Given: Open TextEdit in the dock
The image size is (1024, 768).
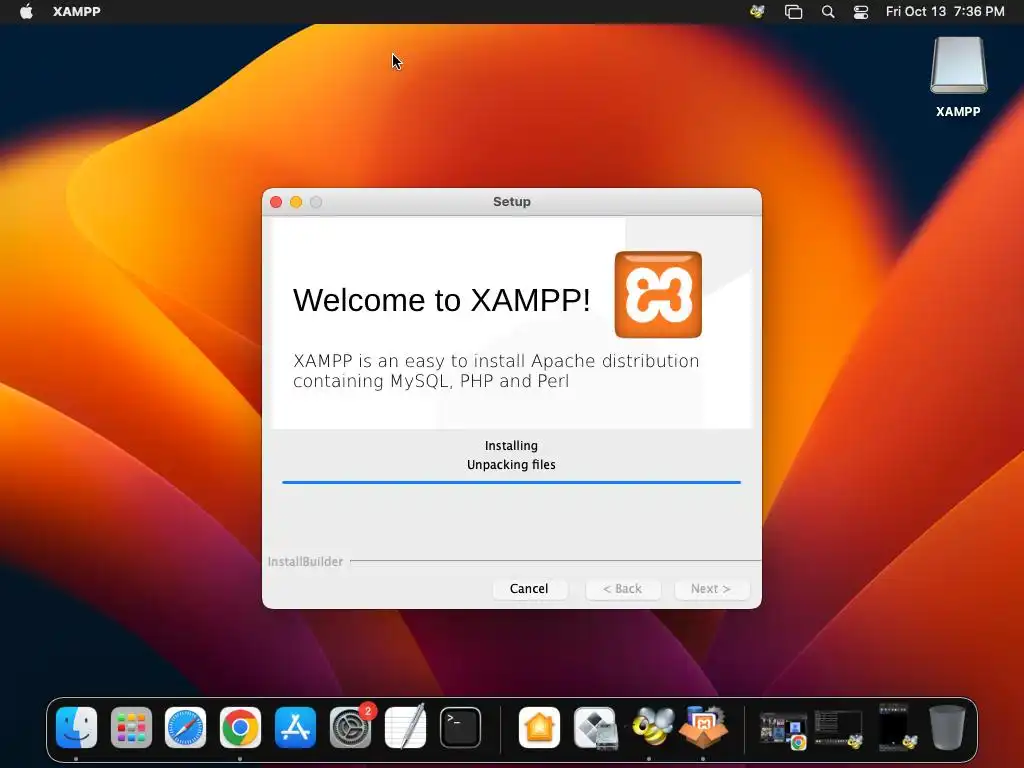Looking at the screenshot, I should click(405, 727).
